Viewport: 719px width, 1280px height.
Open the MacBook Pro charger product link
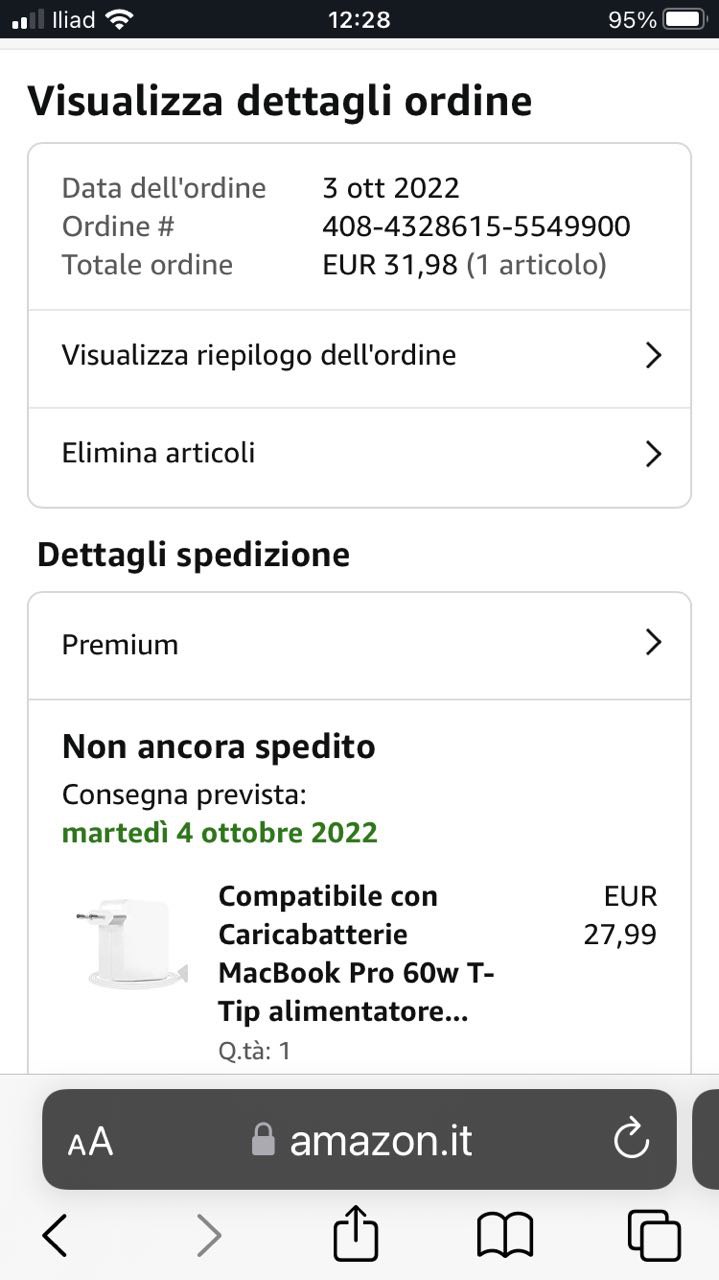click(x=356, y=953)
